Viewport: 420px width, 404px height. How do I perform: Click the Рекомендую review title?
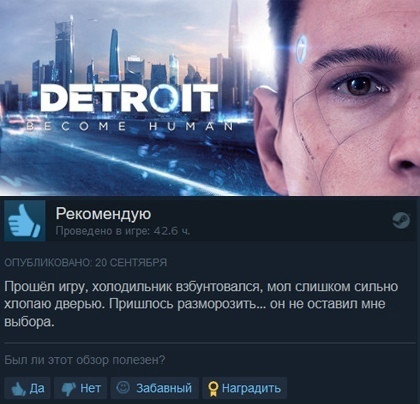[x=103, y=214]
